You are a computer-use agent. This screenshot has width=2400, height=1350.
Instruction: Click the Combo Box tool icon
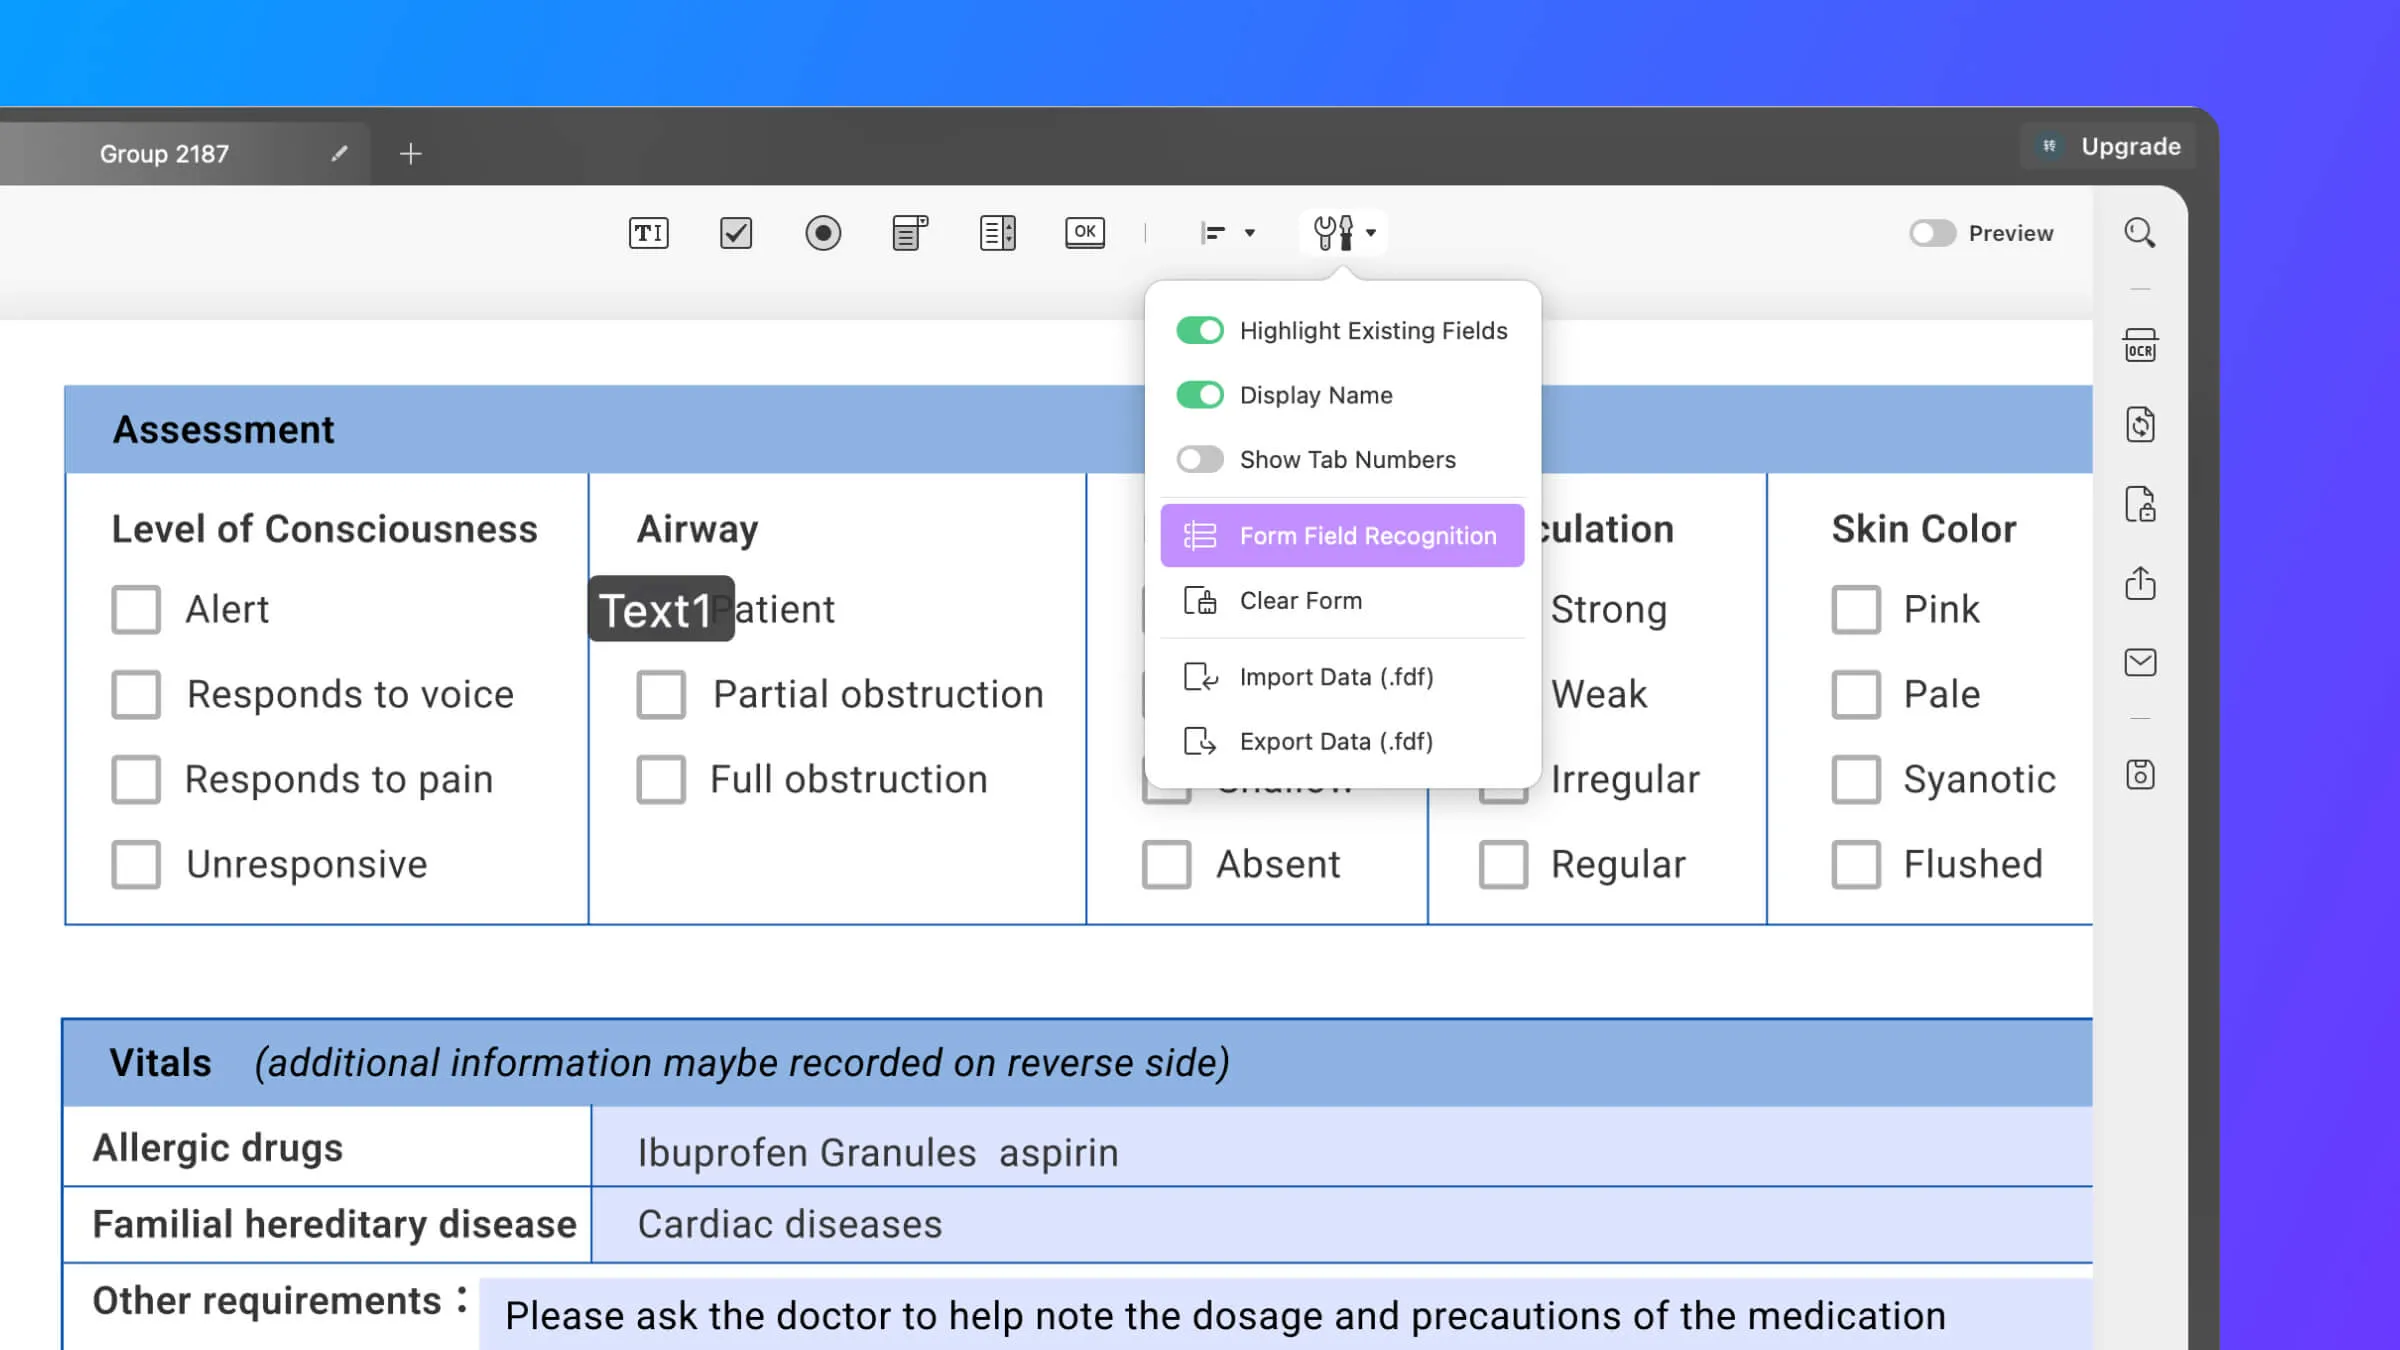(908, 232)
